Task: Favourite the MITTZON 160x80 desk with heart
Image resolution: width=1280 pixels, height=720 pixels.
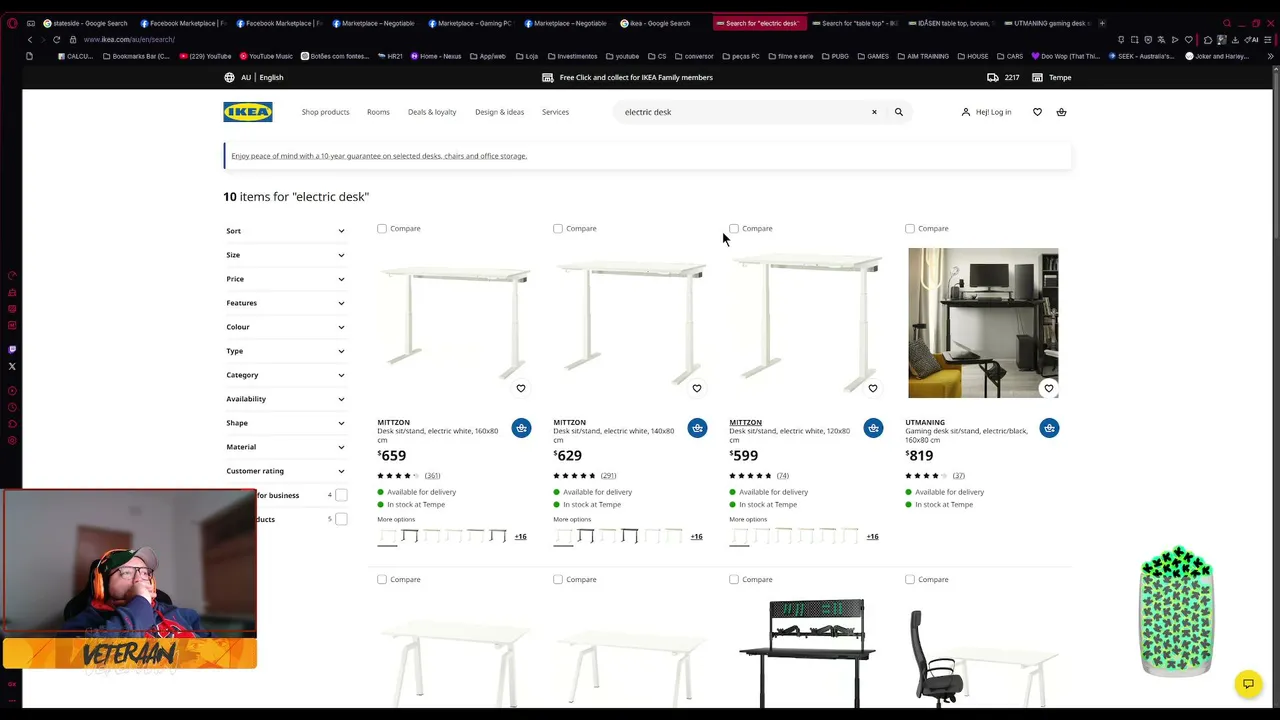Action: 521,388
